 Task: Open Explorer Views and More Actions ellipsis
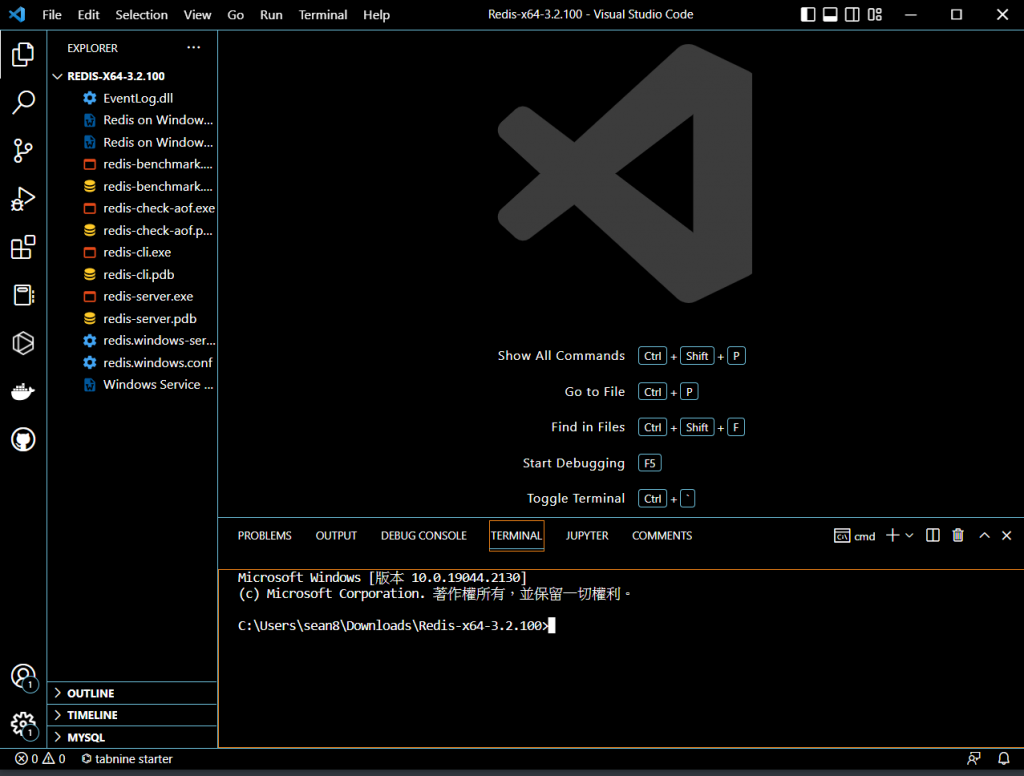coord(193,48)
